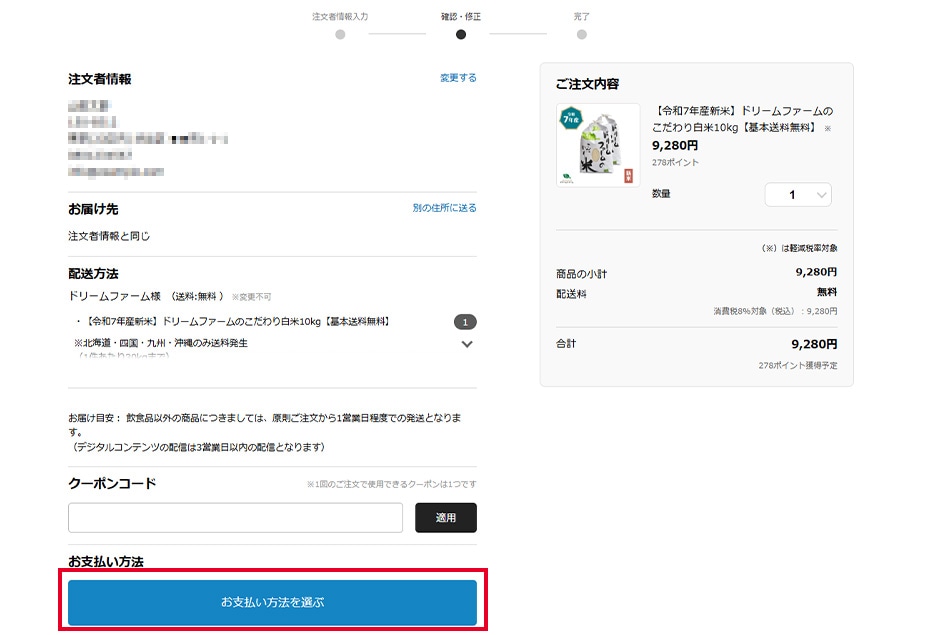Select the 注文者情報入力 step label

coord(340,17)
